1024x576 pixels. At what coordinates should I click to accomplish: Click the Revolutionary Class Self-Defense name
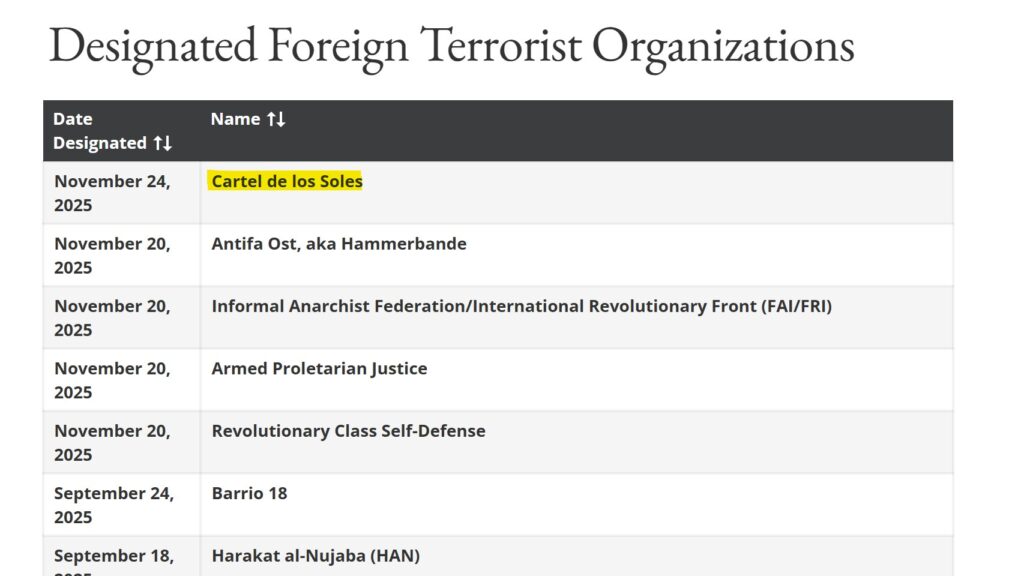pos(348,431)
